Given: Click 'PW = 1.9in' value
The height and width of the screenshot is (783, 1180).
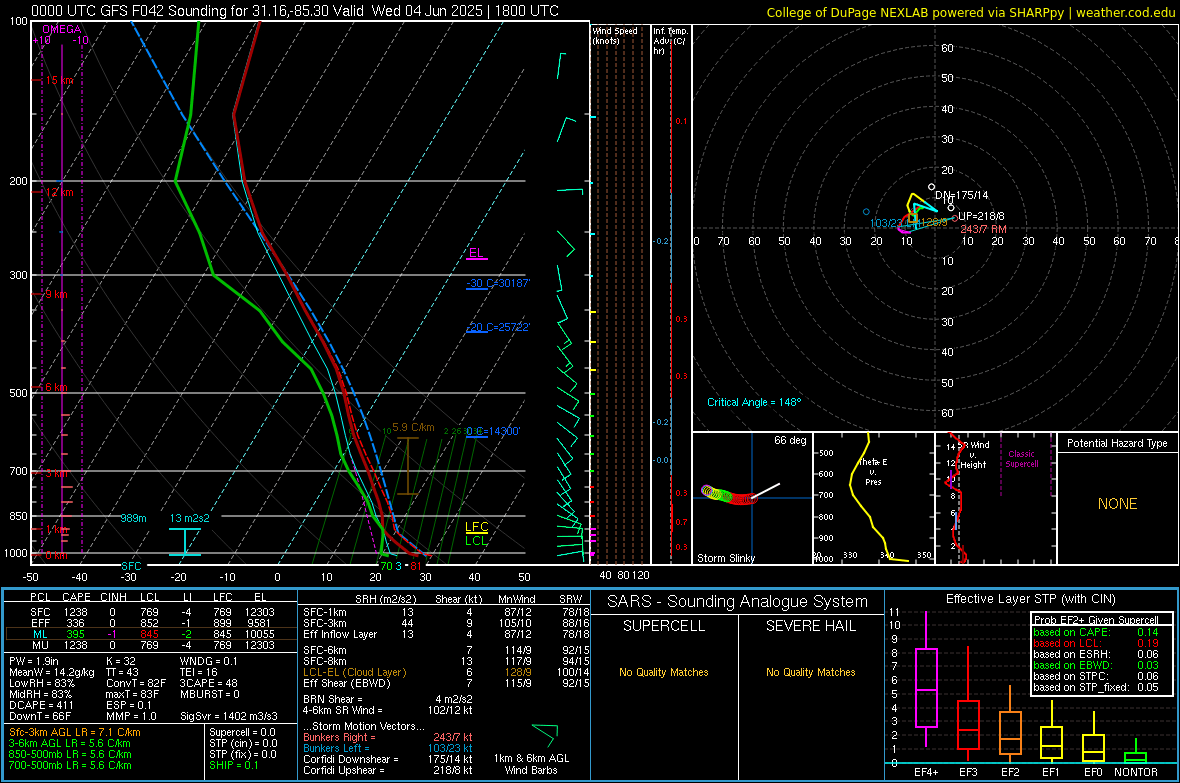Looking at the screenshot, I should coord(33,661).
